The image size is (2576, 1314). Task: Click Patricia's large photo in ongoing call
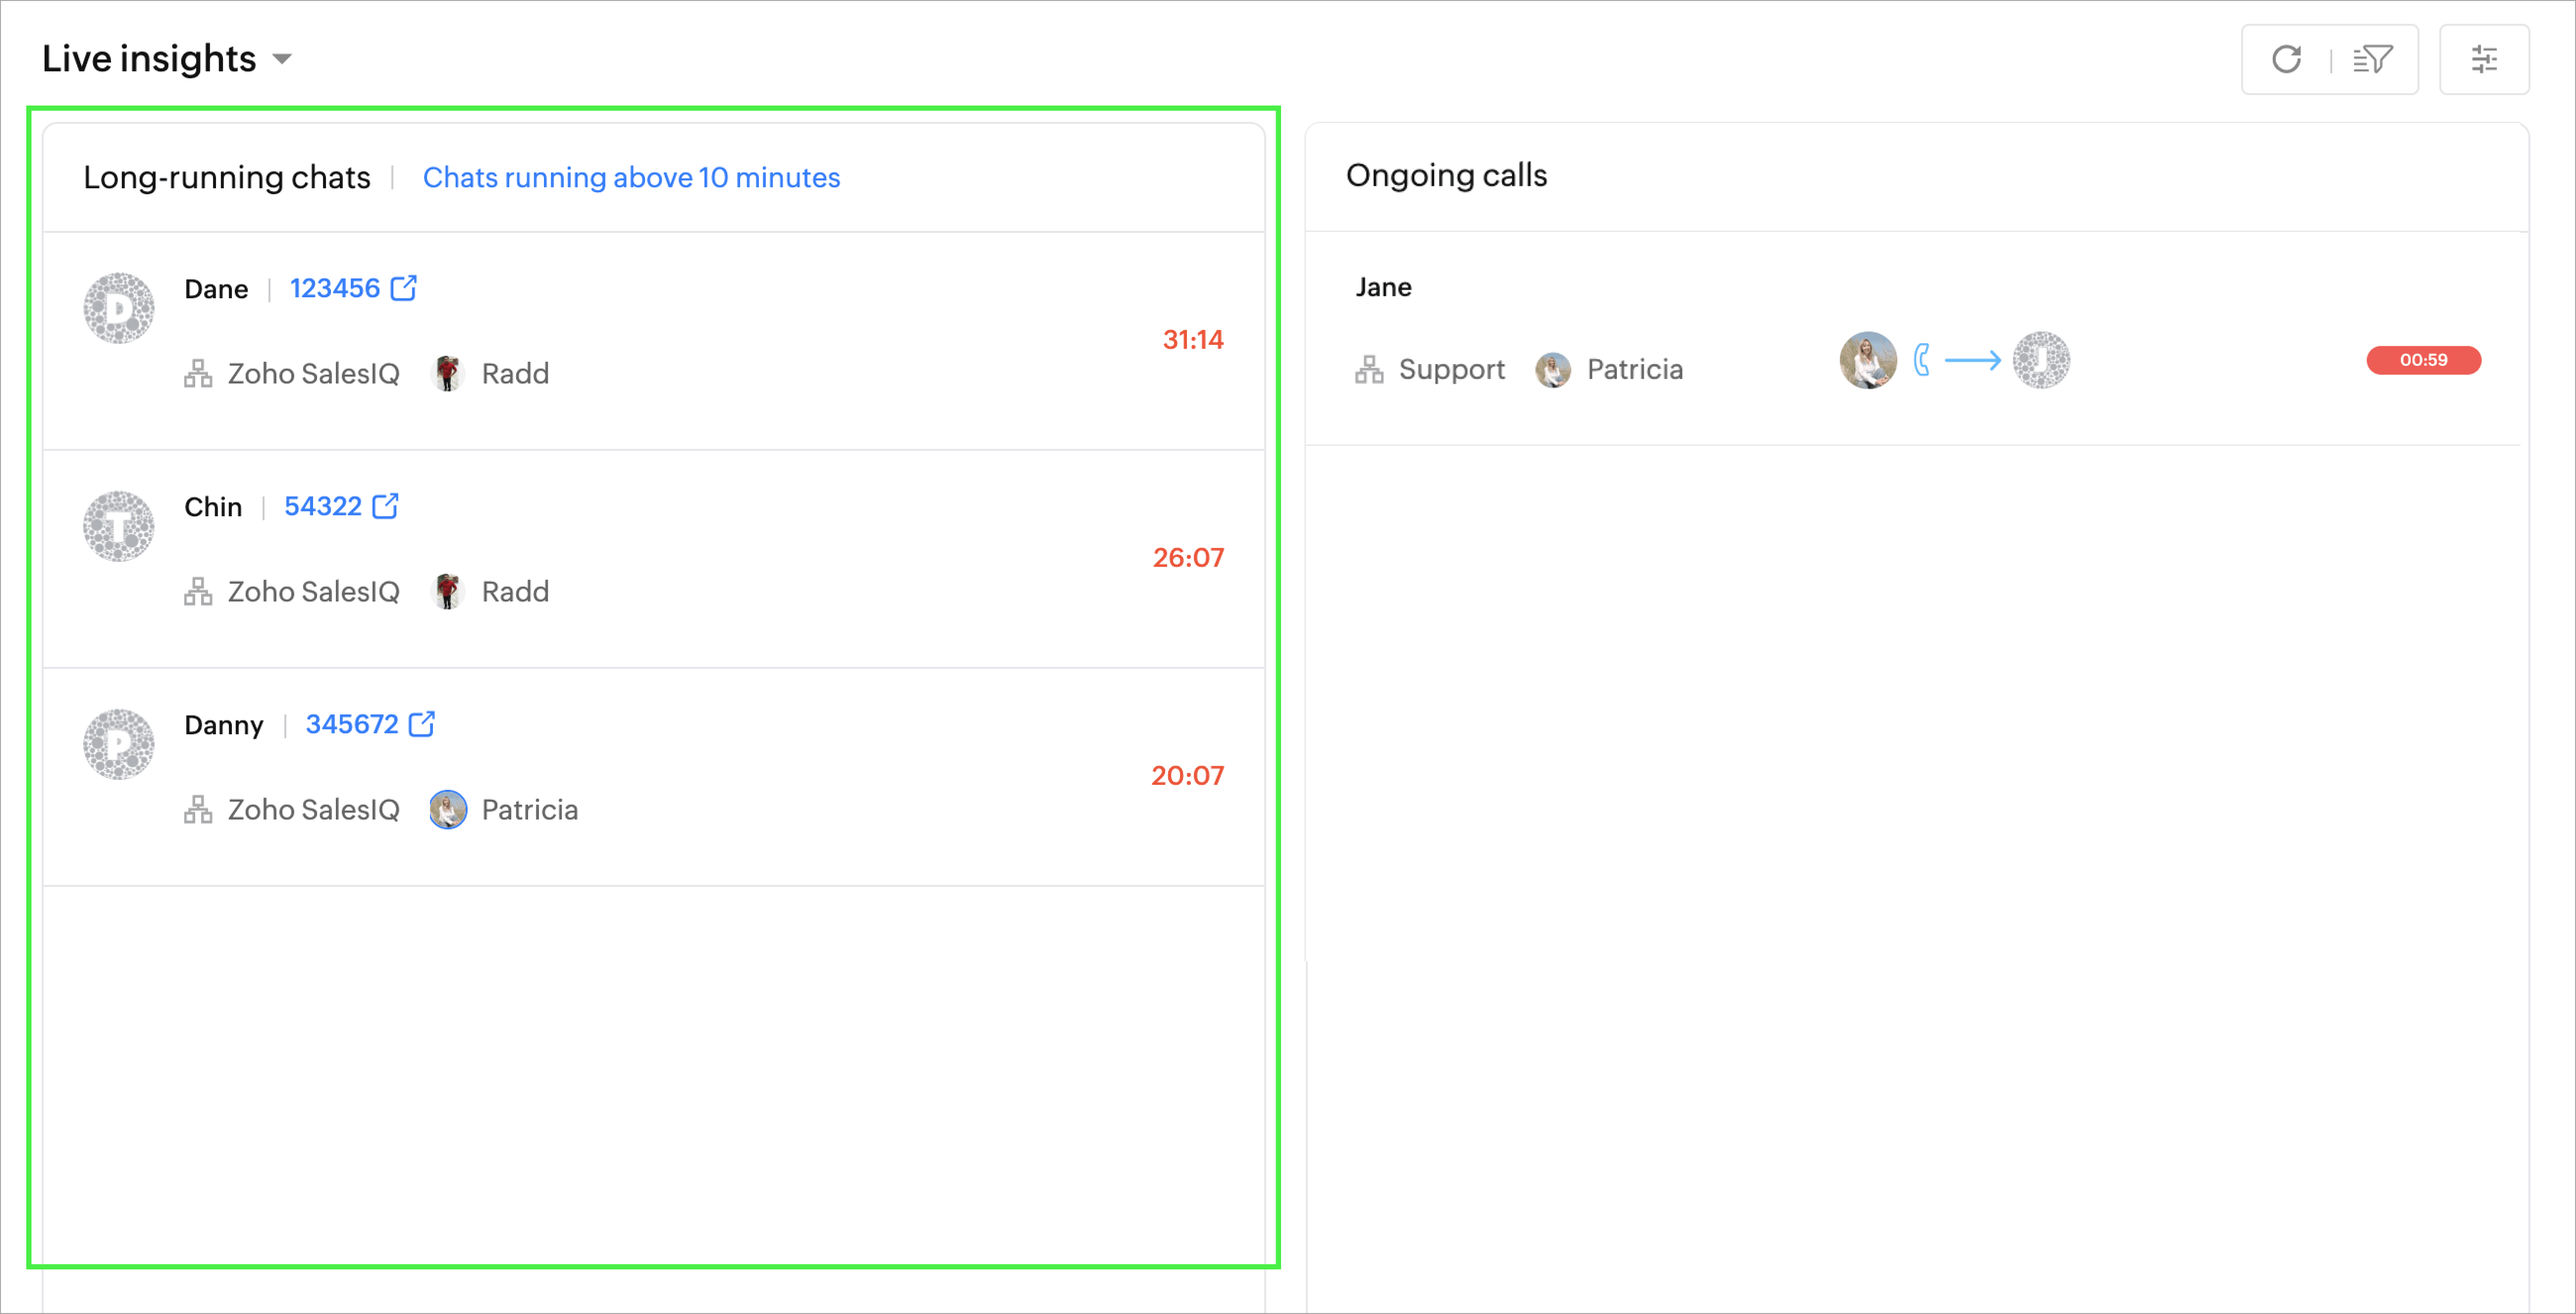[1867, 360]
